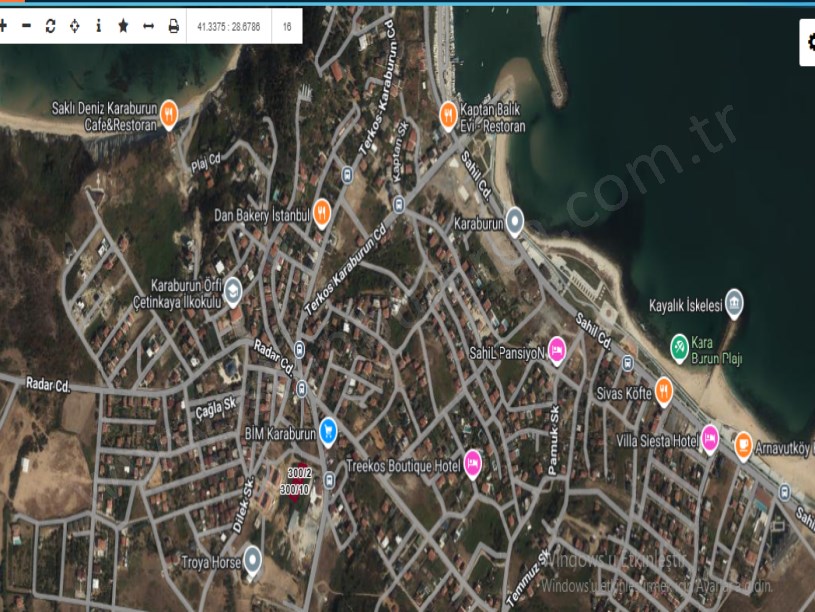
Task: Select the map zoom-in tool
Action: tap(5, 25)
